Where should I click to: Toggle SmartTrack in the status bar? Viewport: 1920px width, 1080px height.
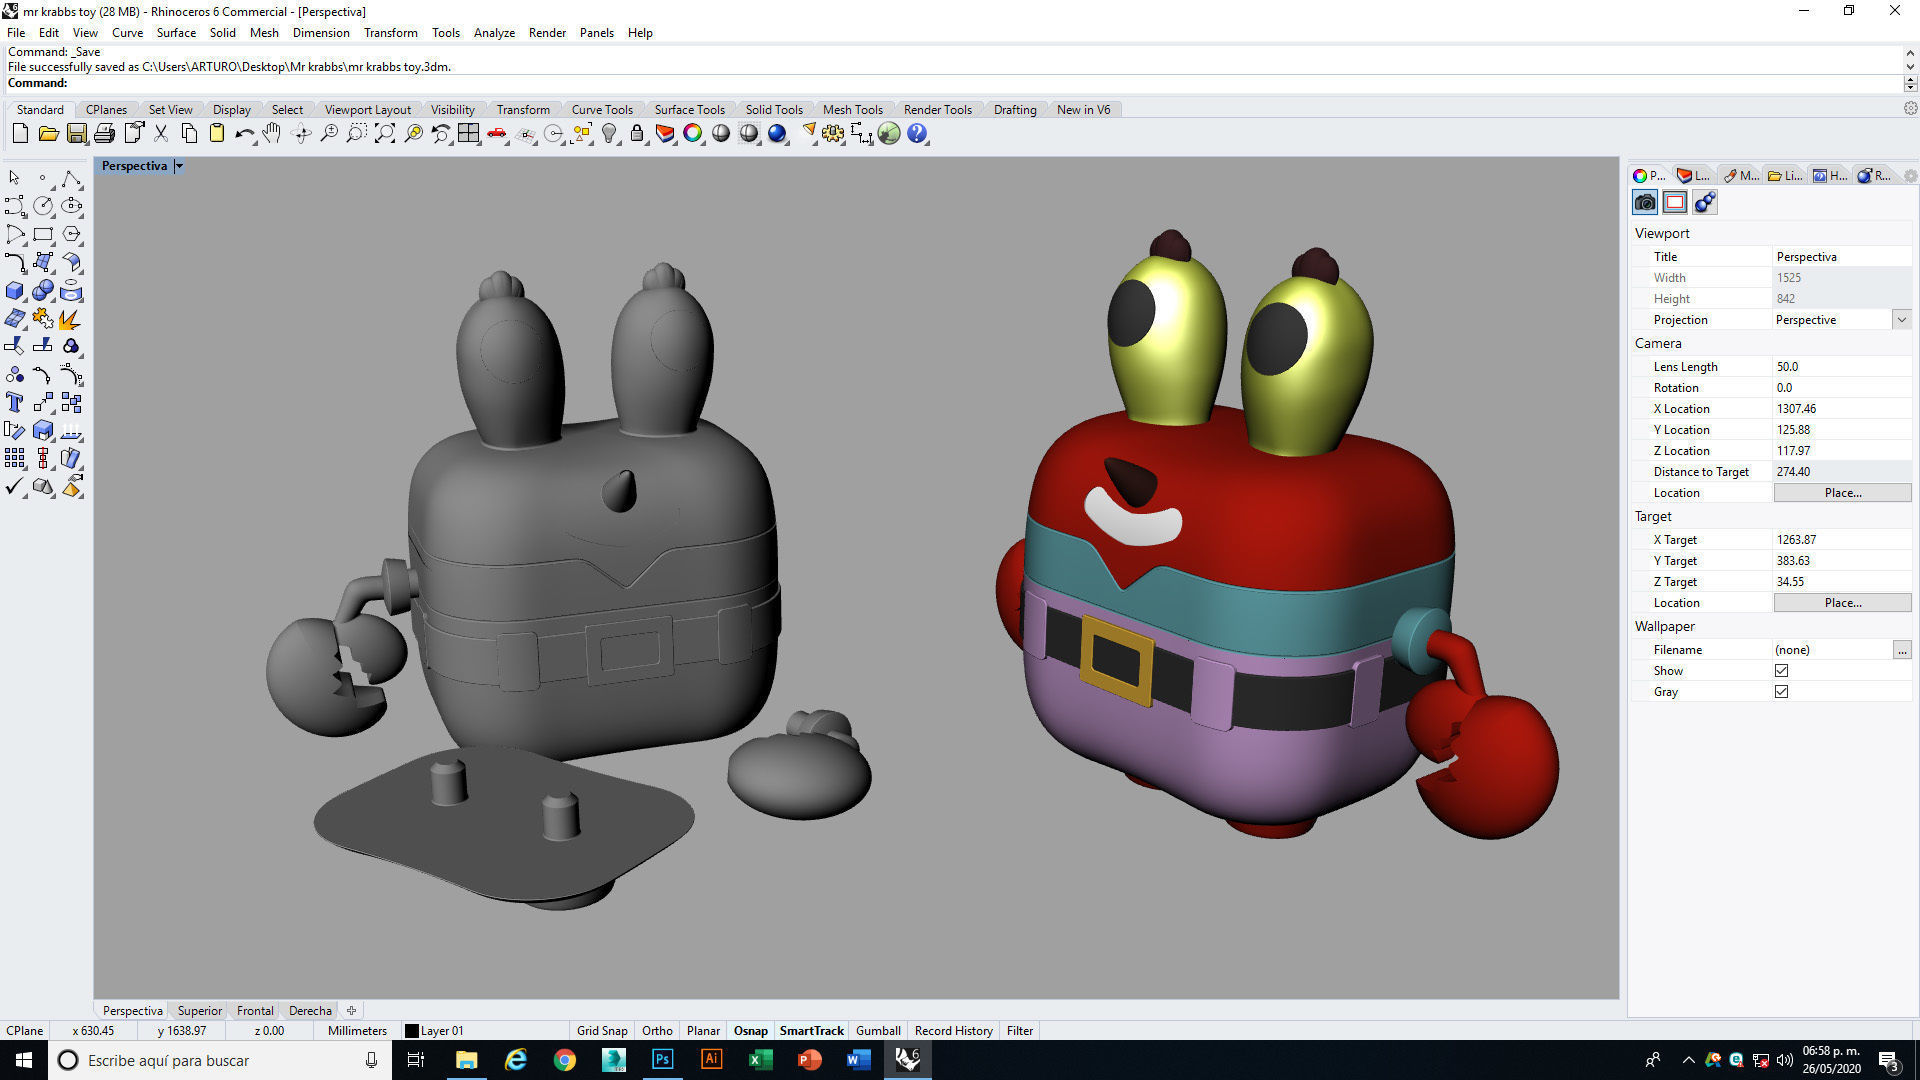coord(811,1031)
